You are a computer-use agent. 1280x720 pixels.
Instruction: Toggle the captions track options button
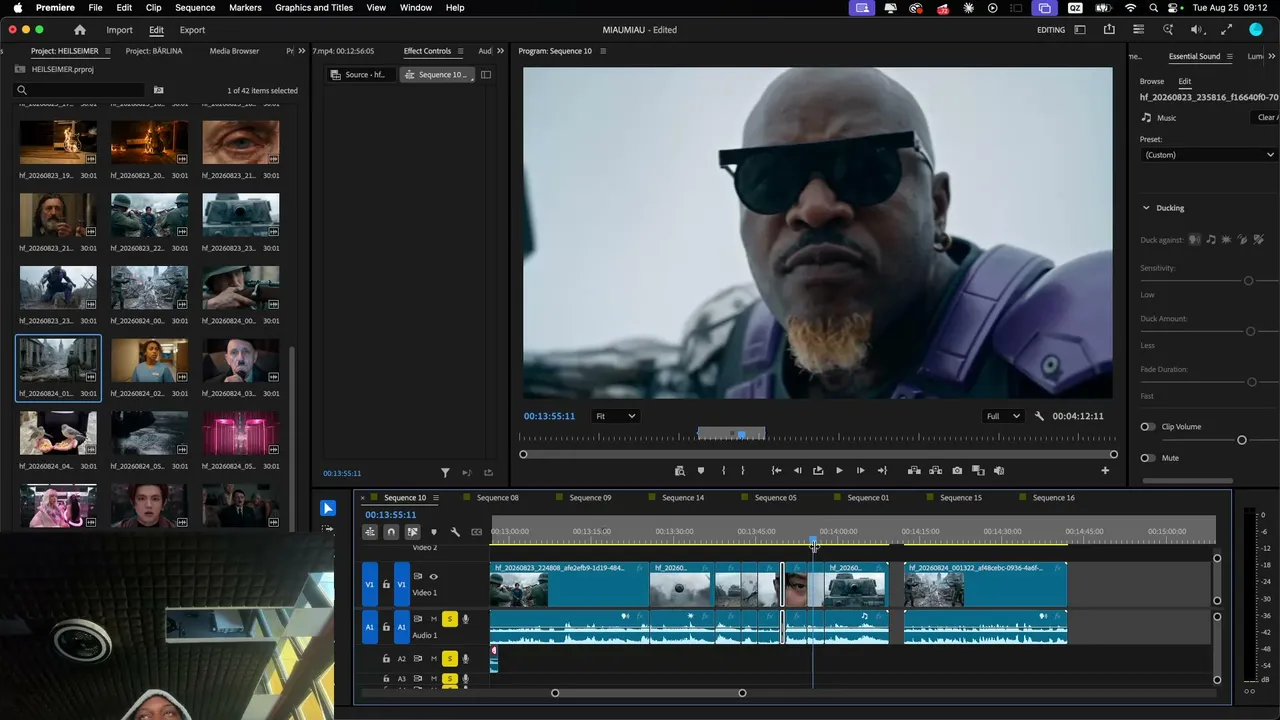pyautogui.click(x=476, y=532)
